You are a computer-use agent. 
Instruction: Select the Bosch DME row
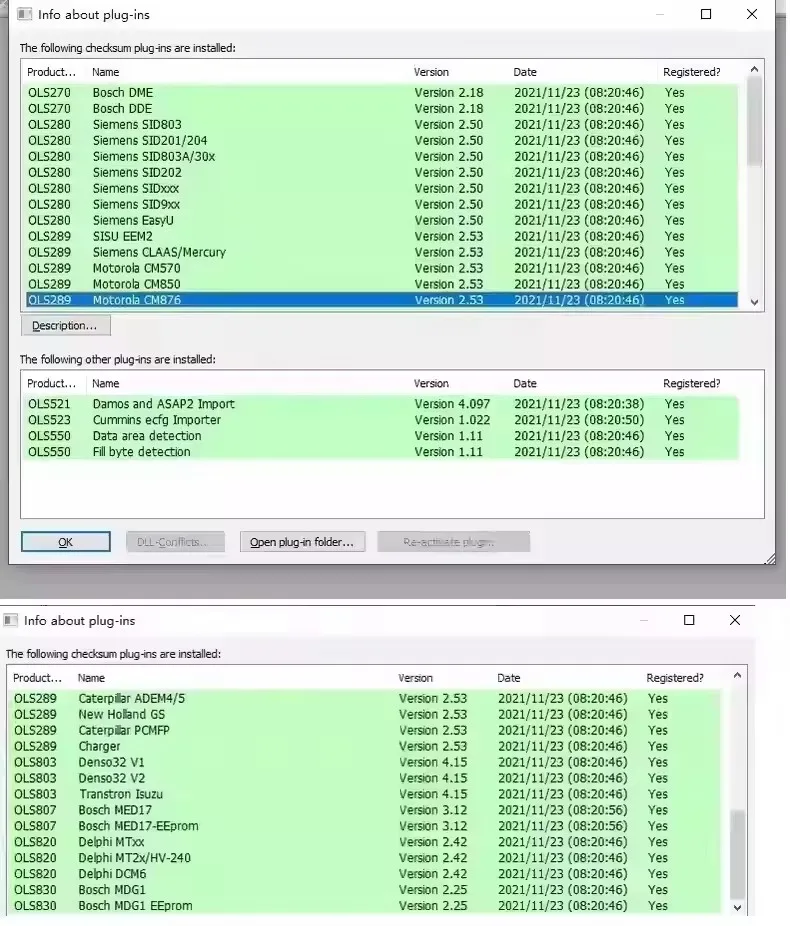pyautogui.click(x=382, y=93)
